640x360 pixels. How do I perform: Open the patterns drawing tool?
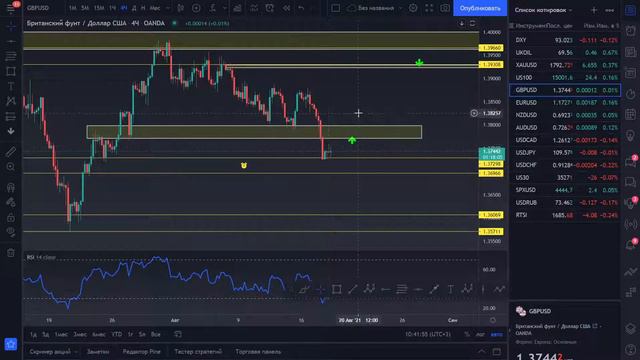(11, 101)
